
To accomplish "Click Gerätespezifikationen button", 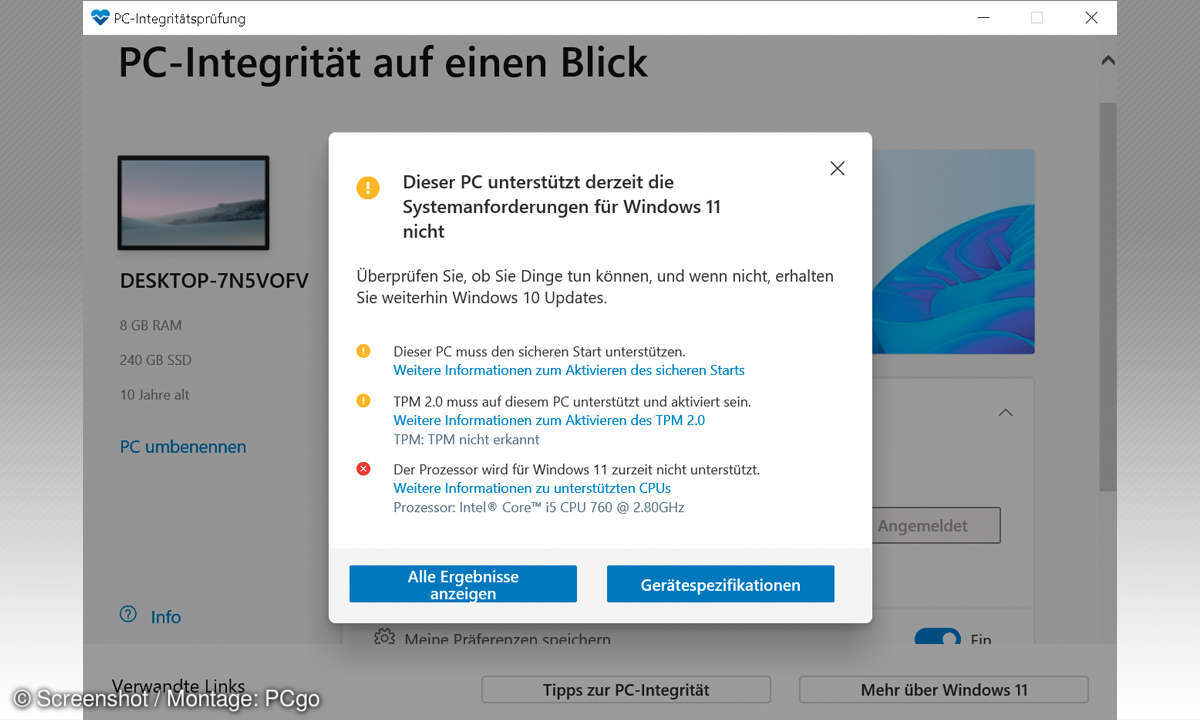I will click(x=720, y=584).
